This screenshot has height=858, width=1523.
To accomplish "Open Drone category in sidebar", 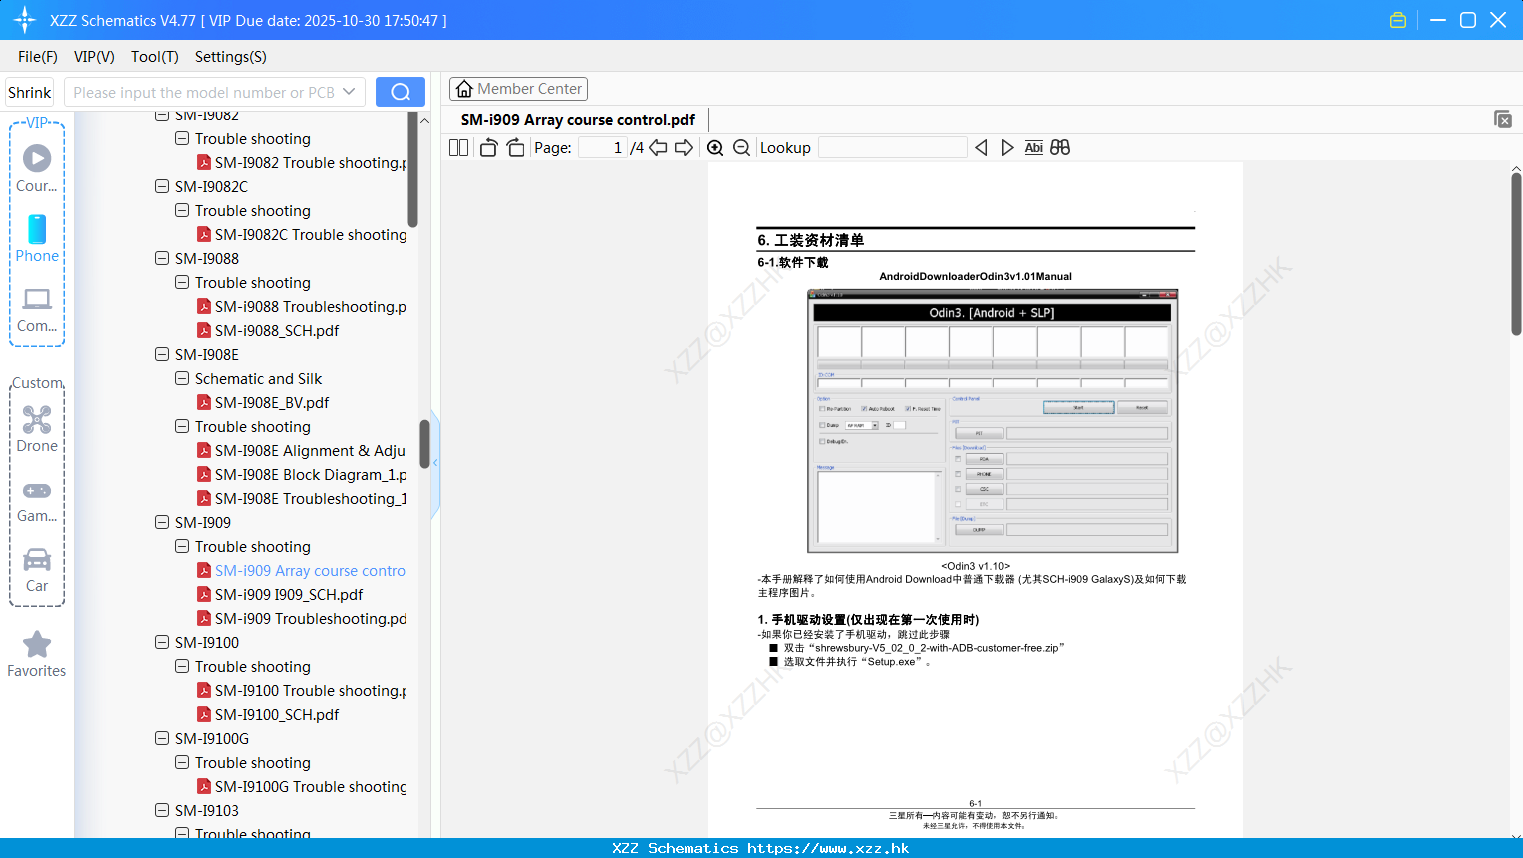I will click(x=37, y=429).
